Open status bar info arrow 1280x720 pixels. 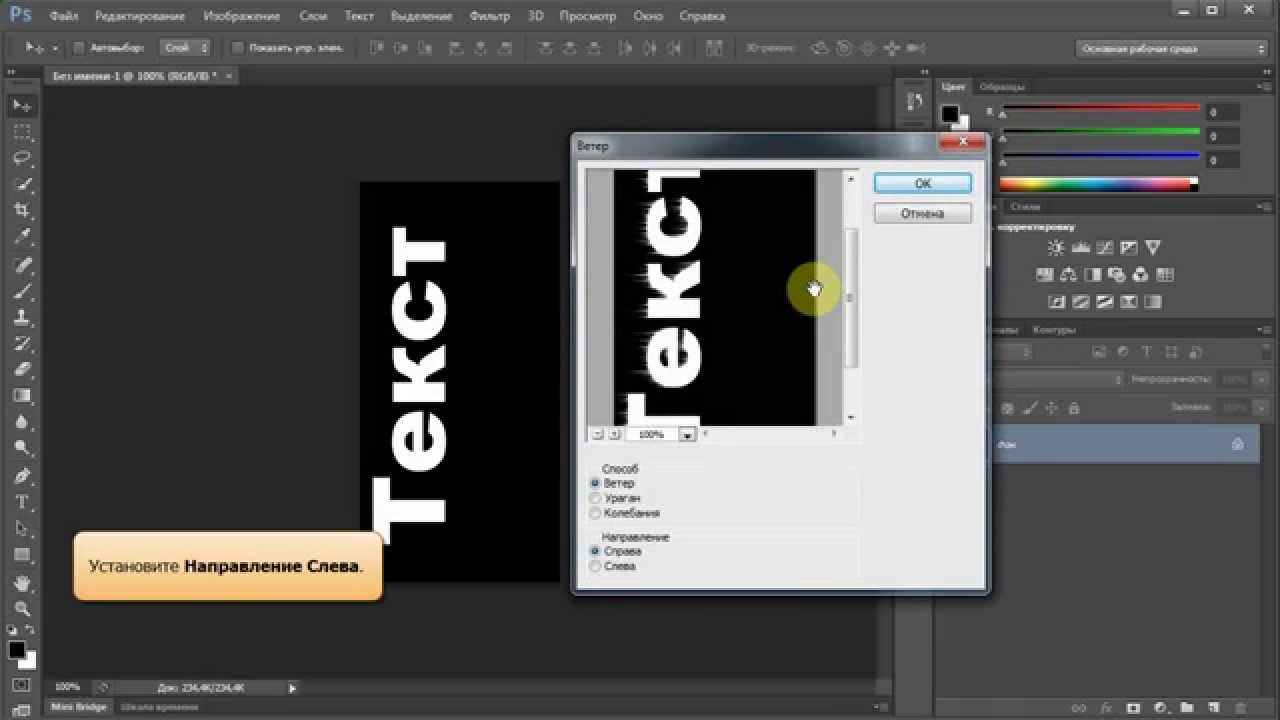(292, 688)
